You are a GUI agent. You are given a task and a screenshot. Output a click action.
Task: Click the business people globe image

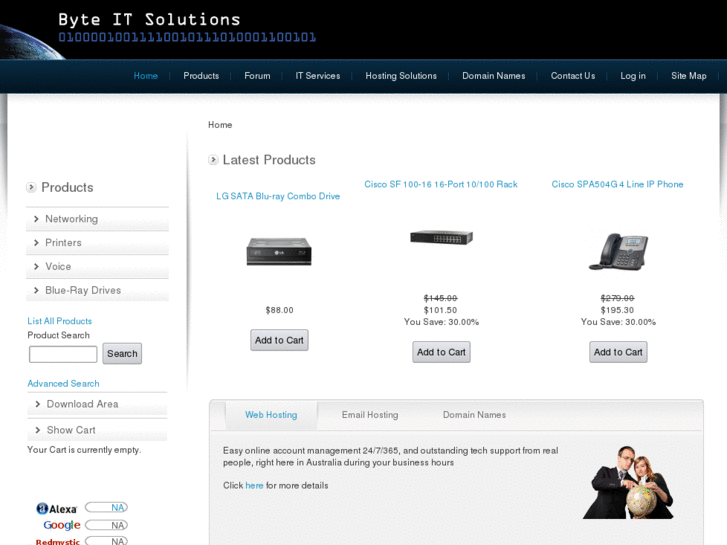point(628,482)
